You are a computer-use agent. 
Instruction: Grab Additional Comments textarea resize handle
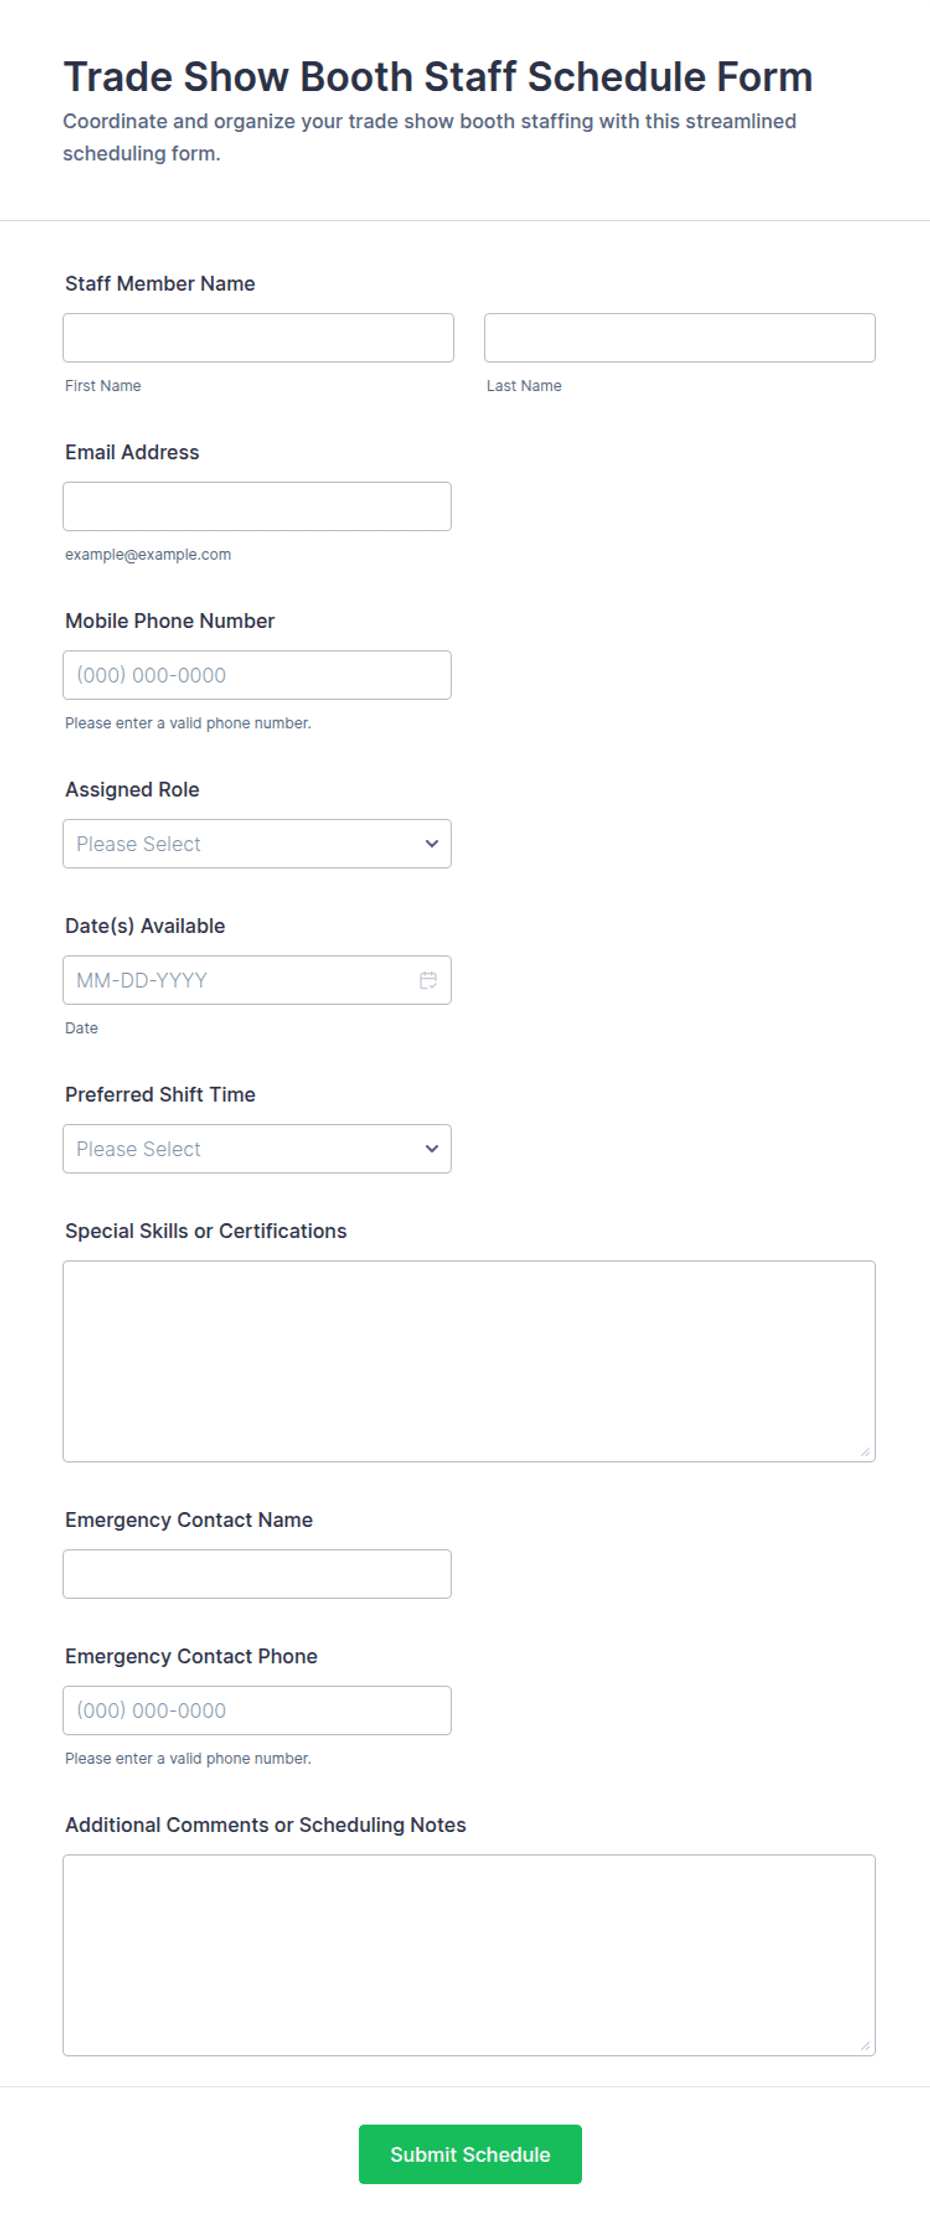click(x=865, y=2046)
